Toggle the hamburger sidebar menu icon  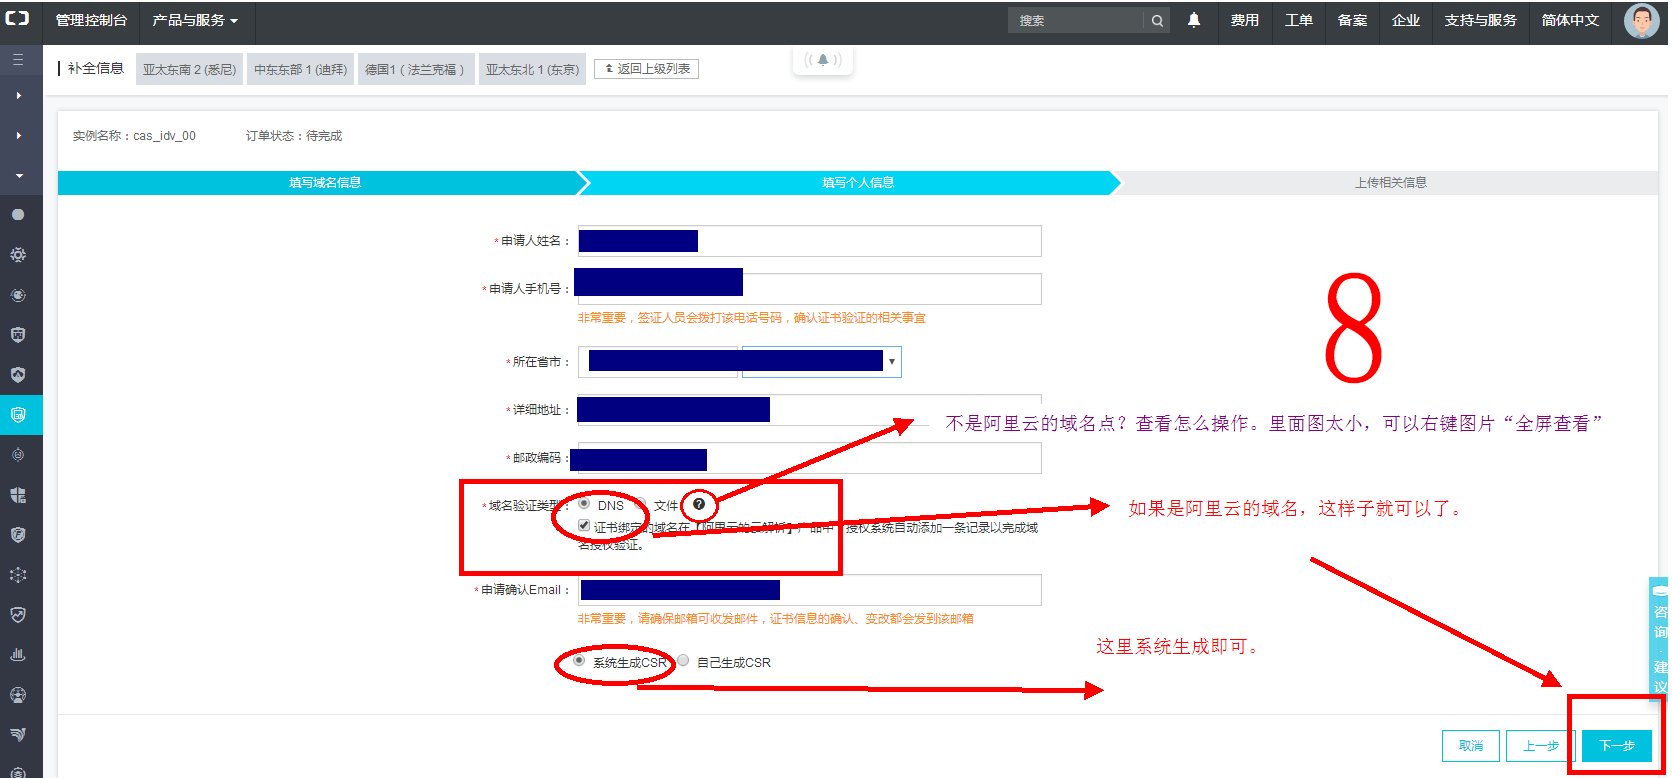pyautogui.click(x=18, y=60)
